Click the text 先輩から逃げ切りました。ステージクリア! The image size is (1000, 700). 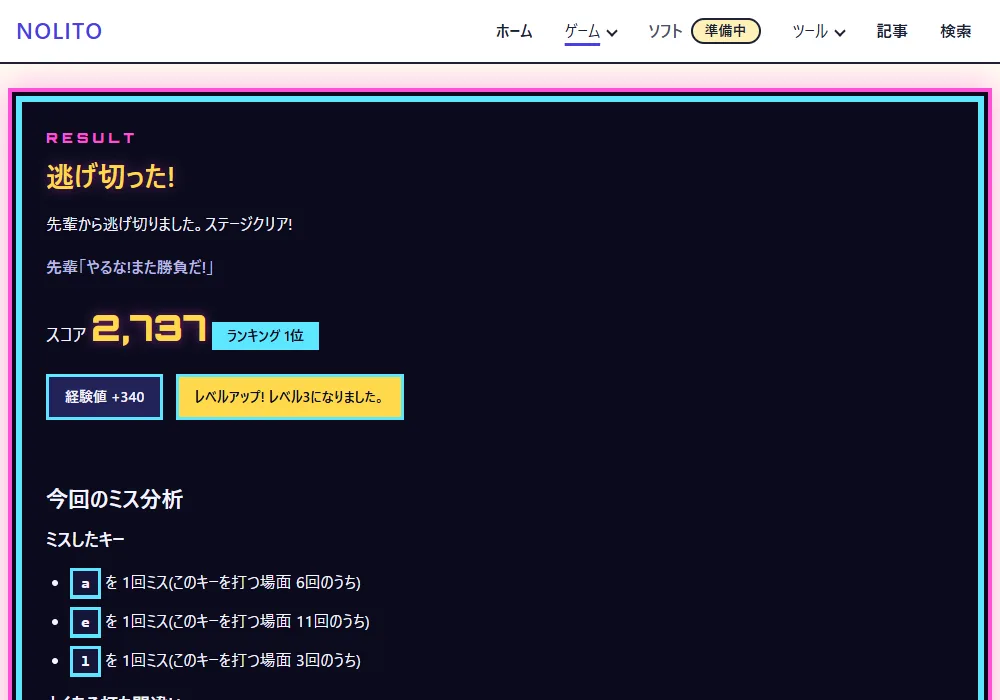point(170,224)
